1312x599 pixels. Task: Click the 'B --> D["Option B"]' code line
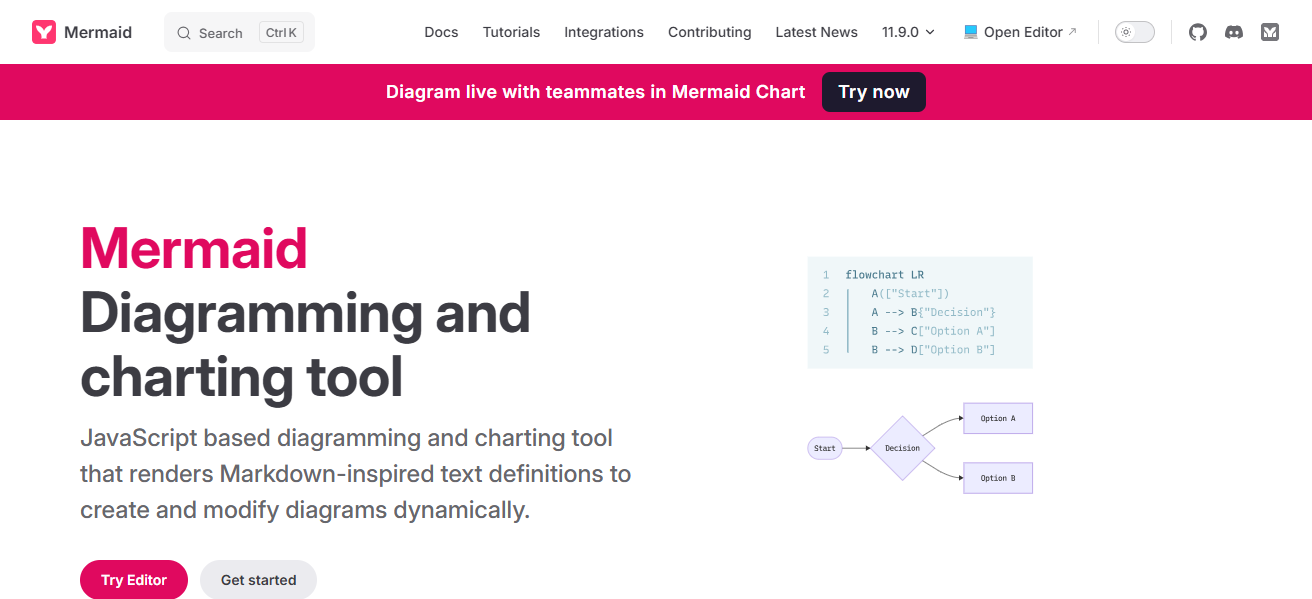click(933, 350)
